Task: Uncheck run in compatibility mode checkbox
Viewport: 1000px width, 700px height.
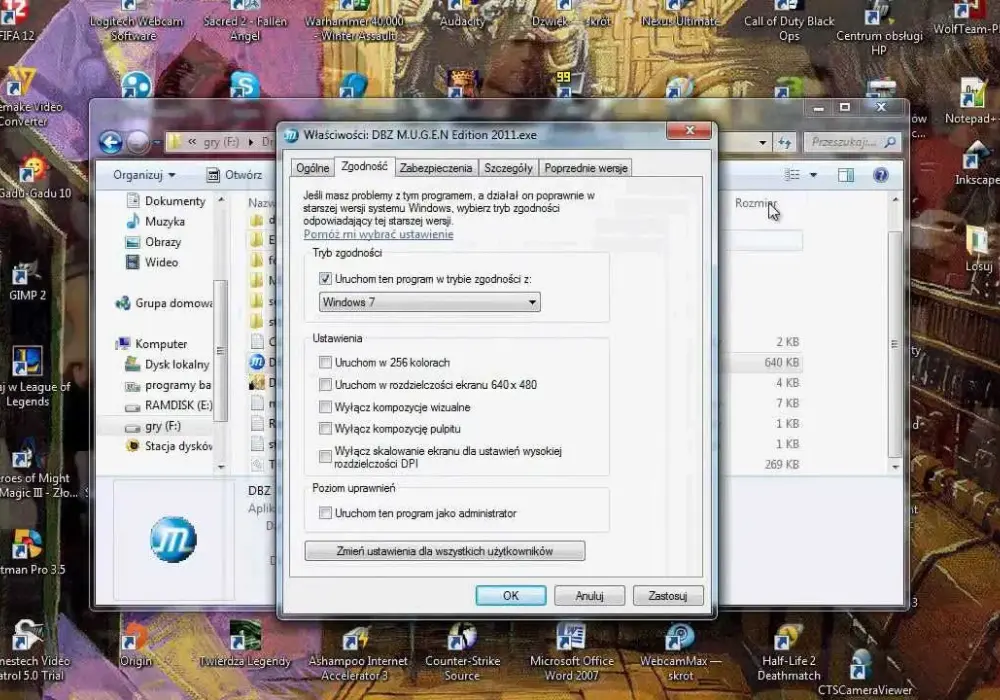Action: point(325,279)
